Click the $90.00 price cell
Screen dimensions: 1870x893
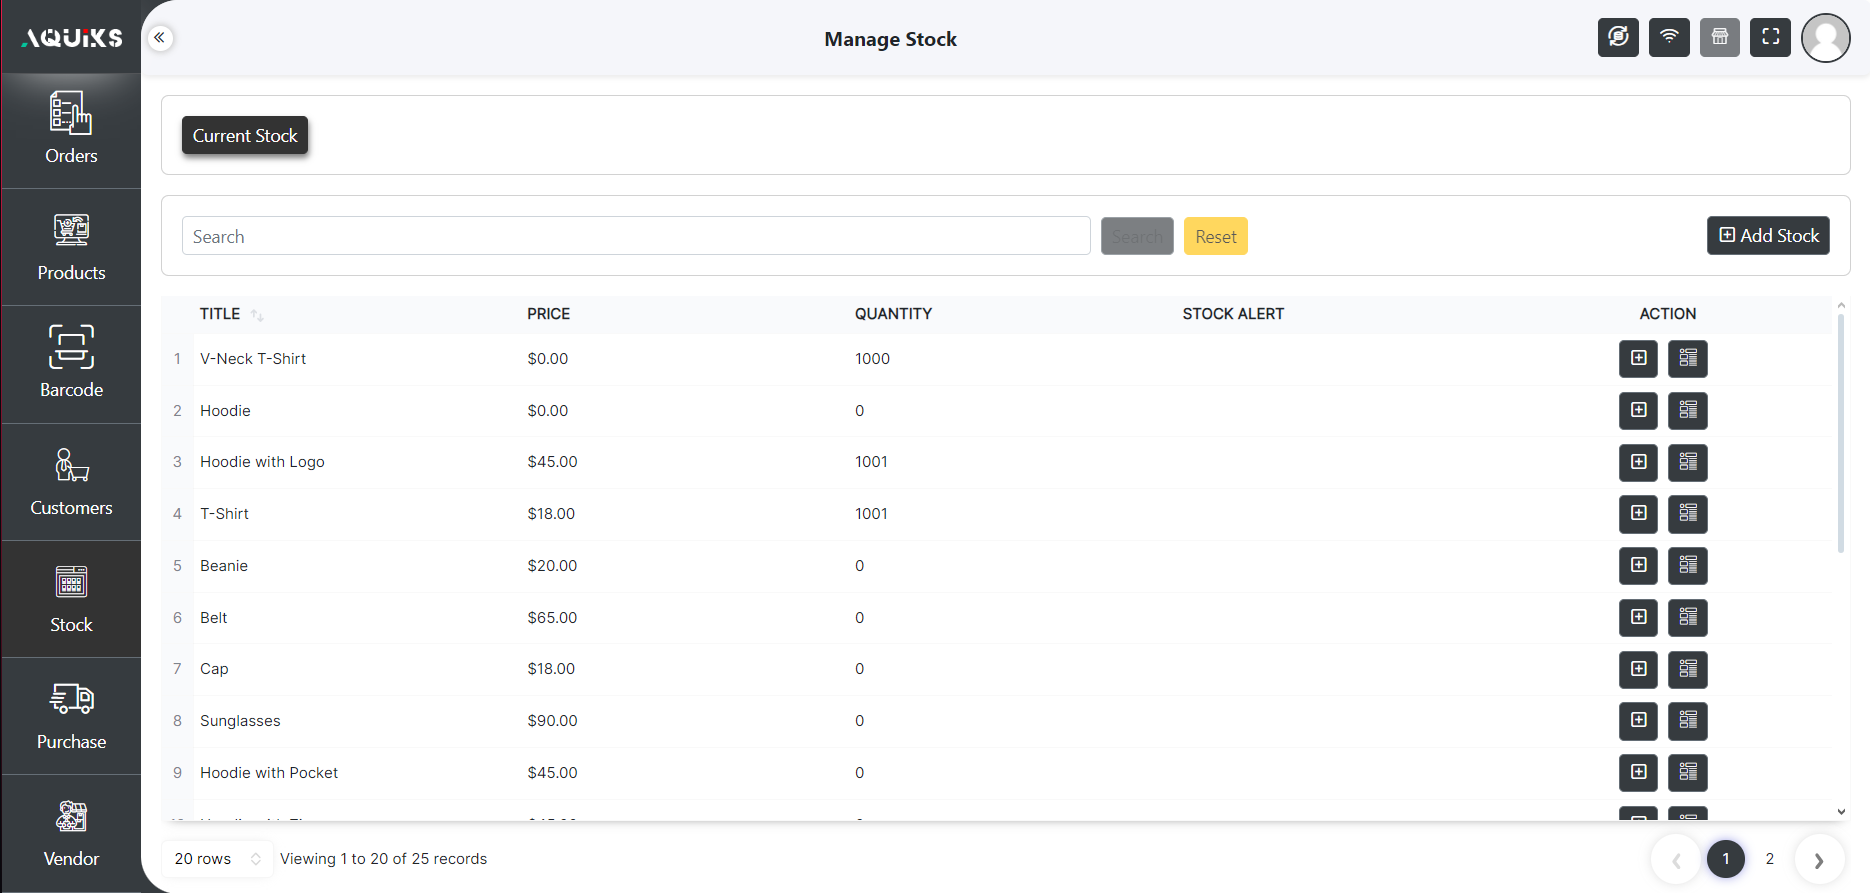pos(552,721)
